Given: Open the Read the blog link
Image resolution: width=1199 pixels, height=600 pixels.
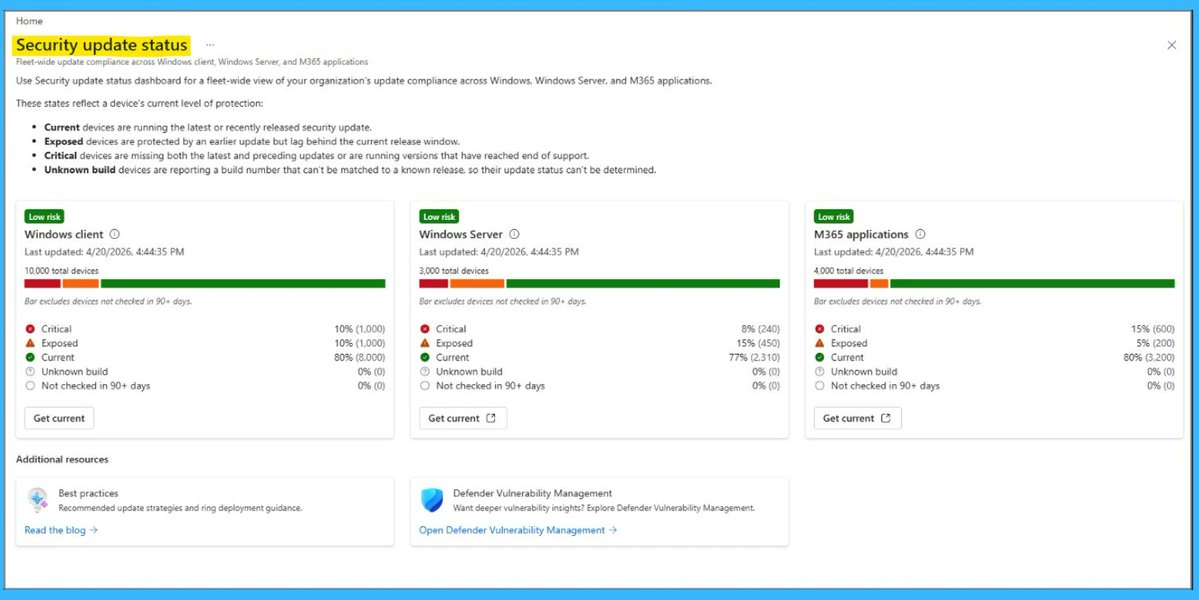Looking at the screenshot, I should [x=53, y=529].
